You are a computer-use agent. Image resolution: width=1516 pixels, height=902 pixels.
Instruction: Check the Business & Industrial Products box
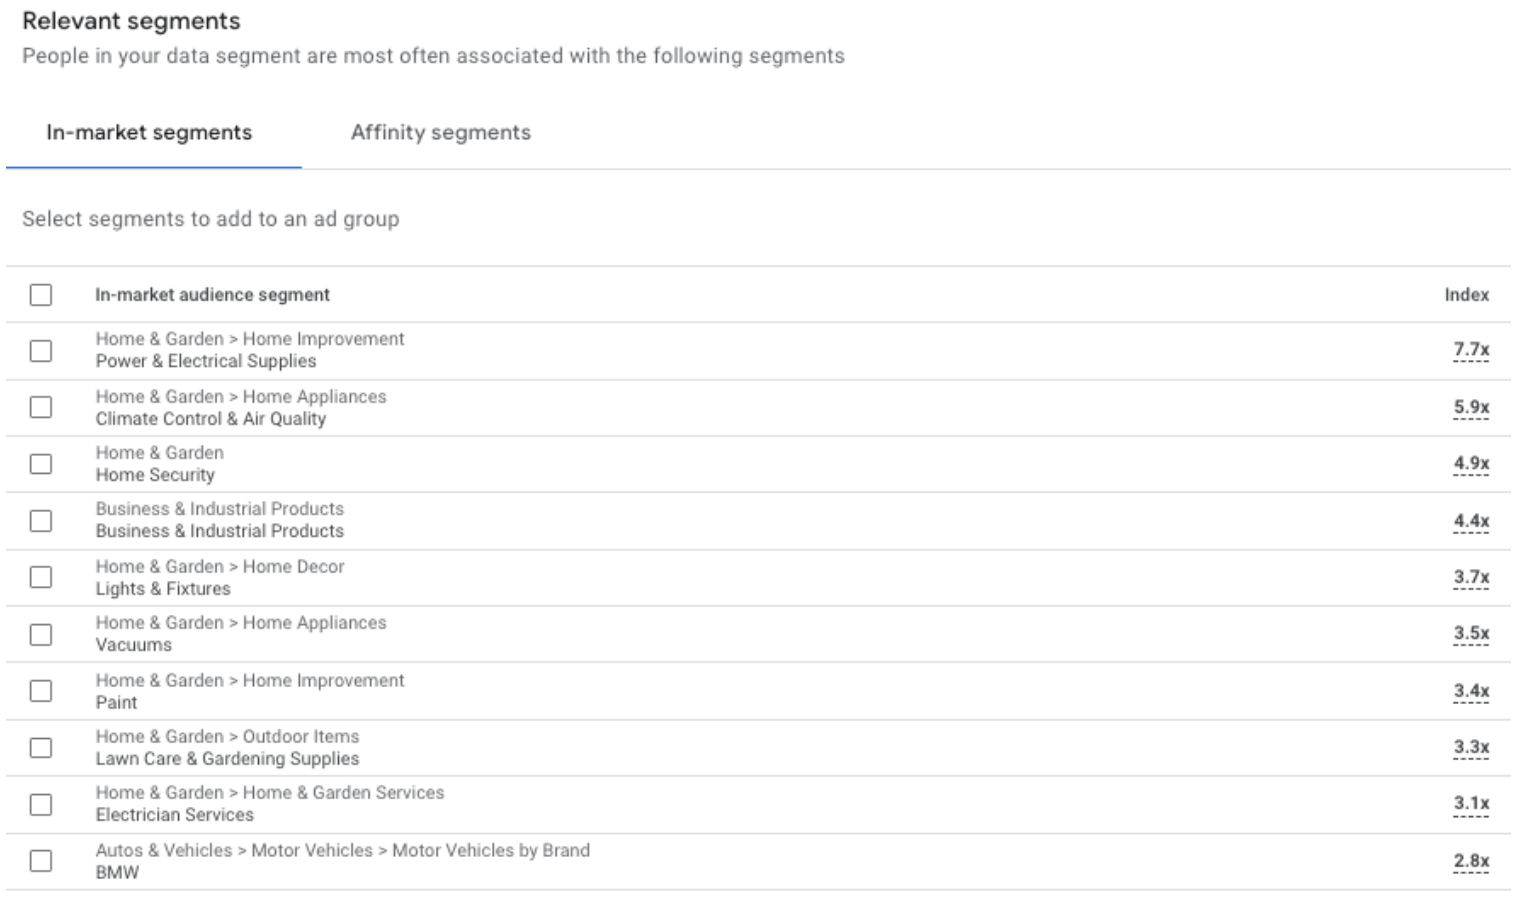point(41,521)
